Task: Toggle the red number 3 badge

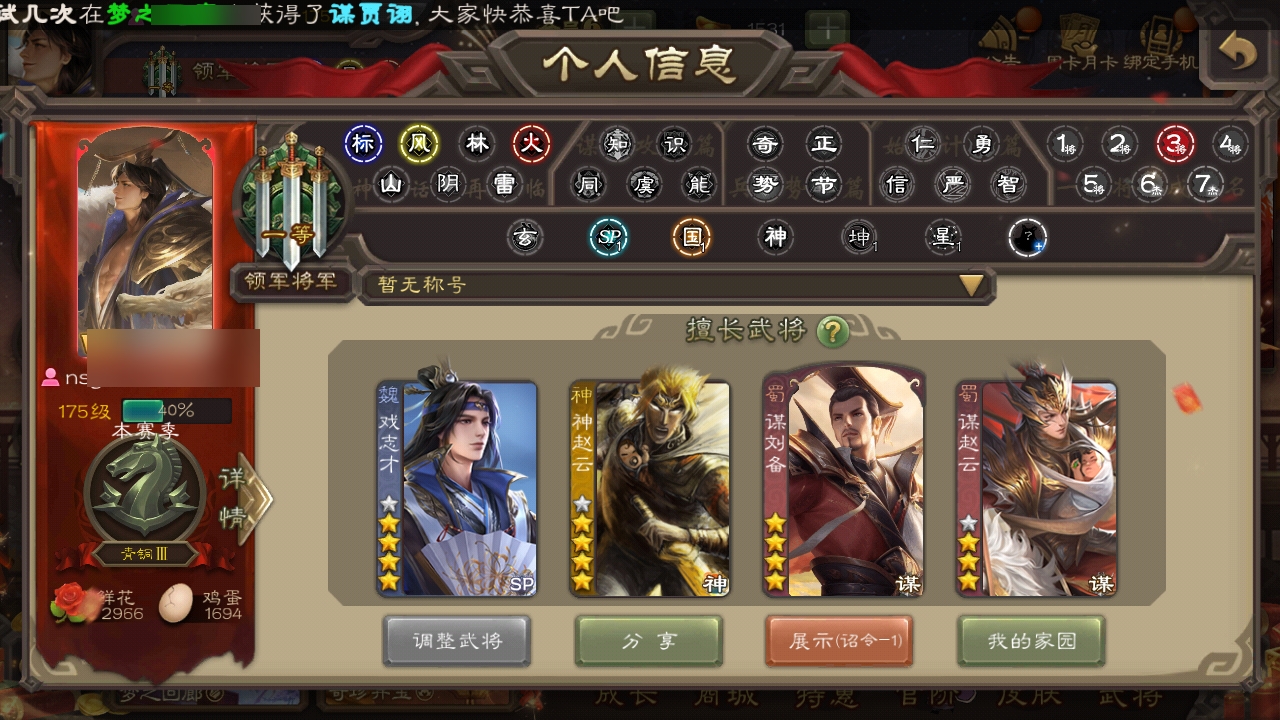Action: [1176, 145]
